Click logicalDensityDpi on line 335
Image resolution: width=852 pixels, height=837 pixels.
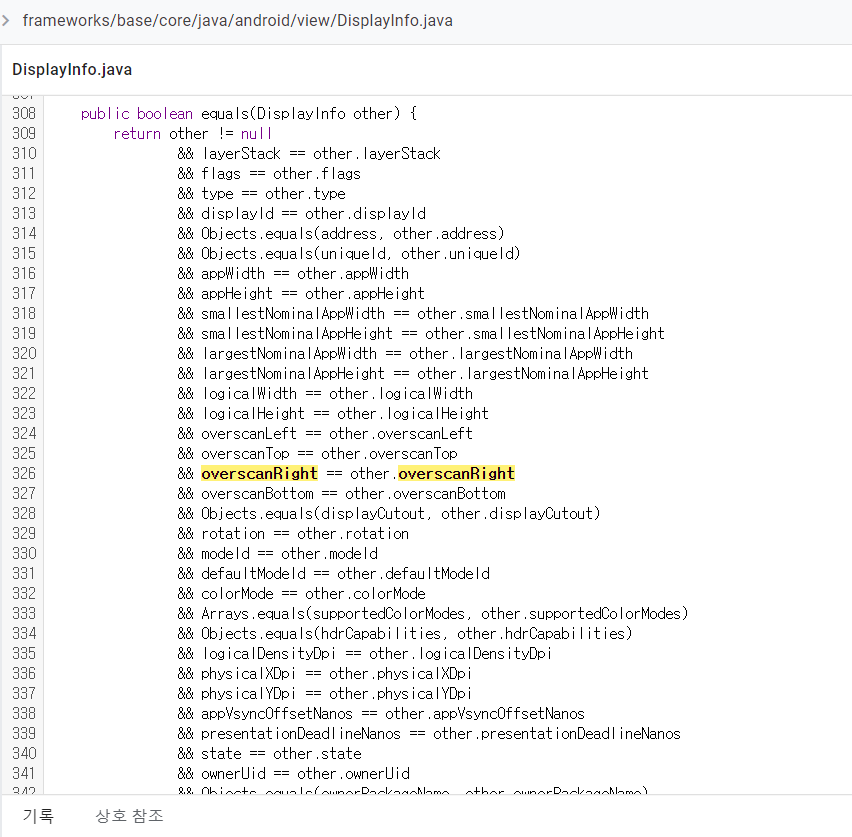pos(269,654)
